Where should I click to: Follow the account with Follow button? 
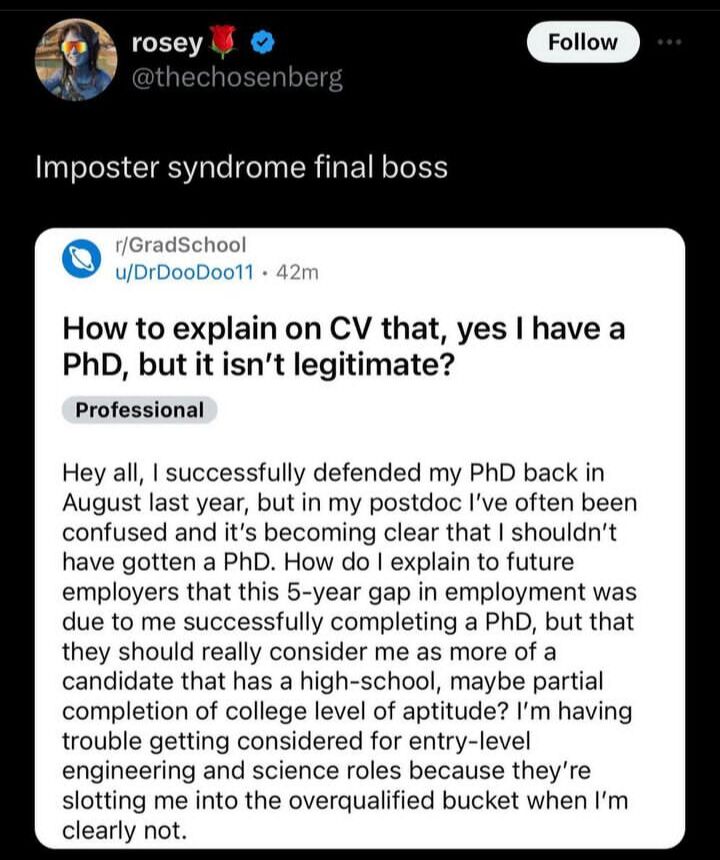tap(583, 42)
